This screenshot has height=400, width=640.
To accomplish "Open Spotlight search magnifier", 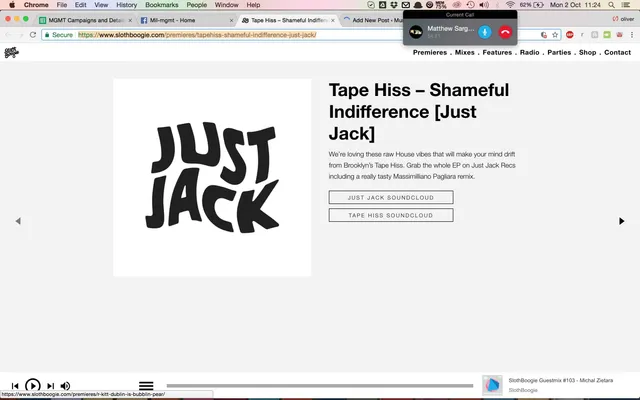I will pyautogui.click(x=611, y=5).
